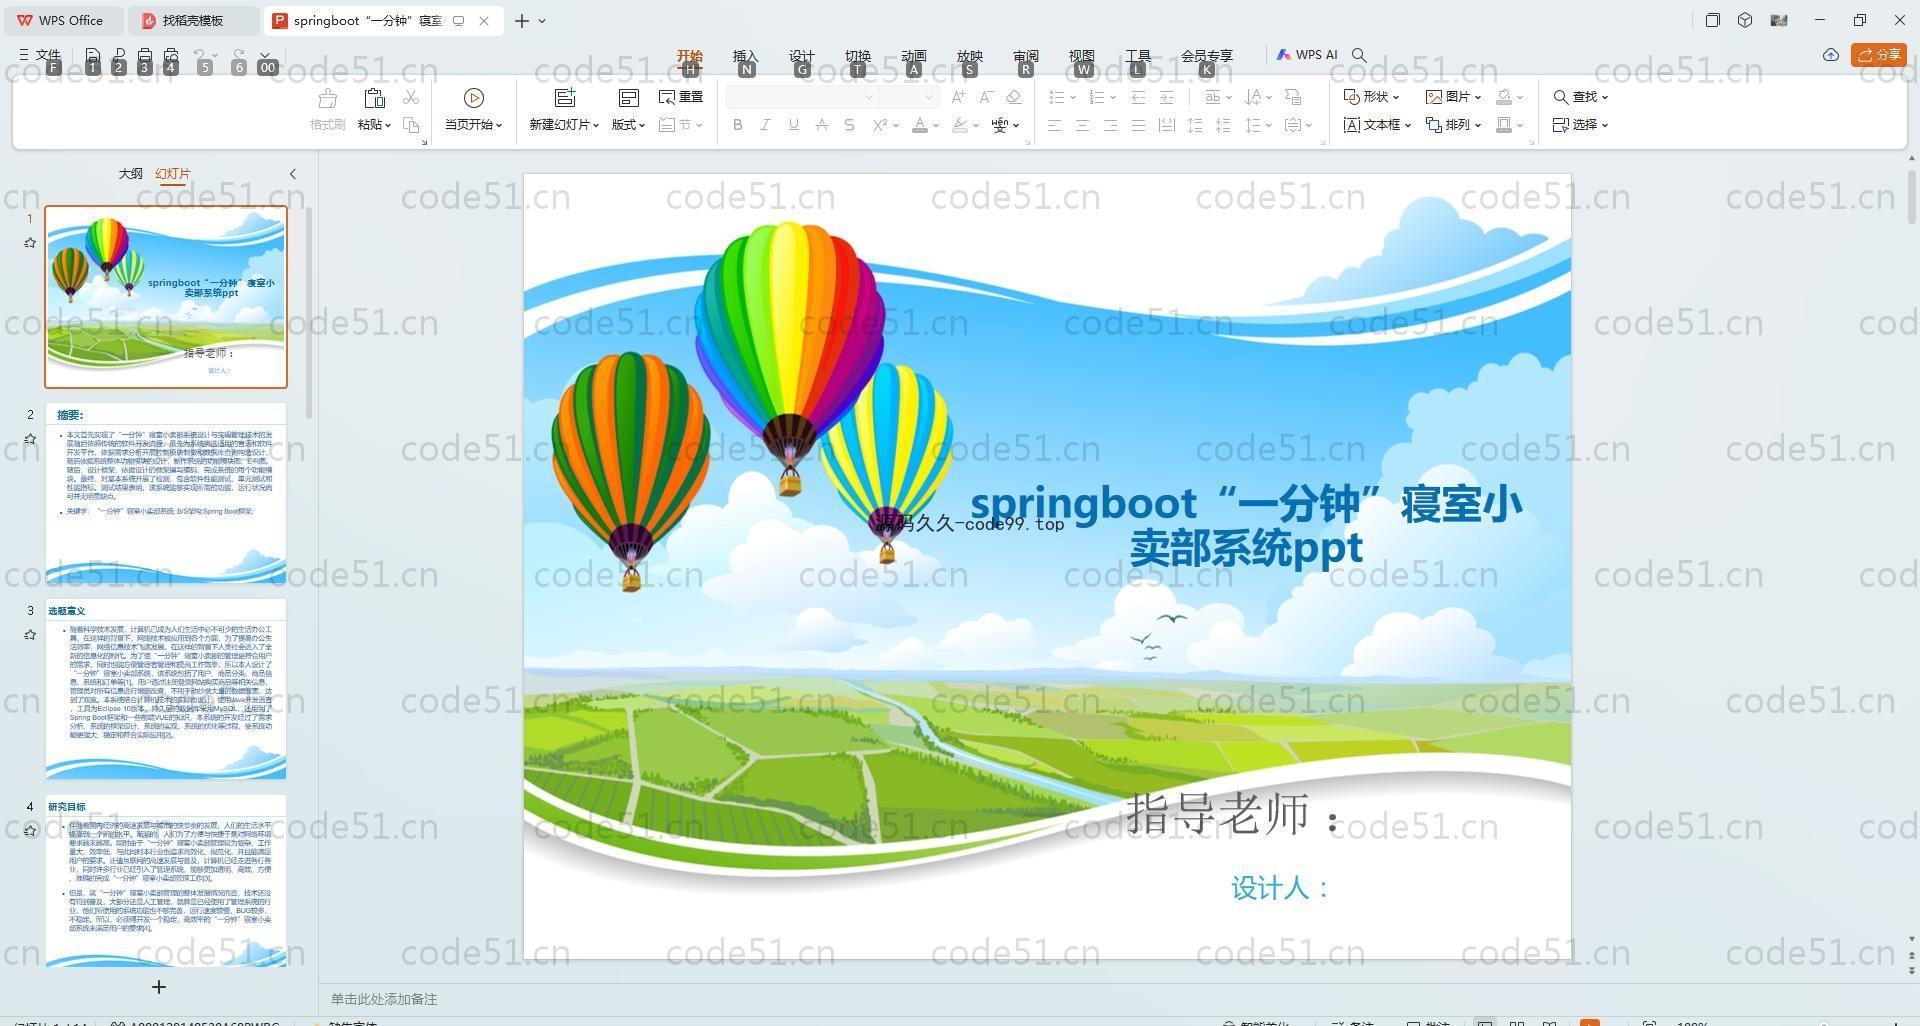Click the Cut scissors icon
The image size is (1920, 1026).
pos(411,97)
